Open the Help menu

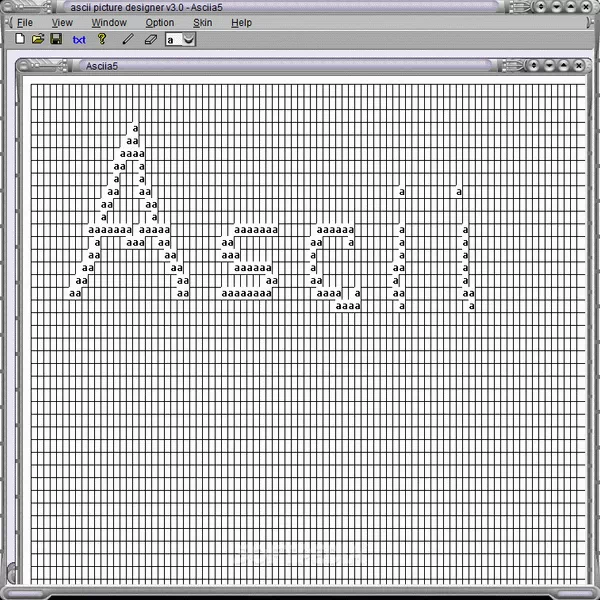(241, 23)
